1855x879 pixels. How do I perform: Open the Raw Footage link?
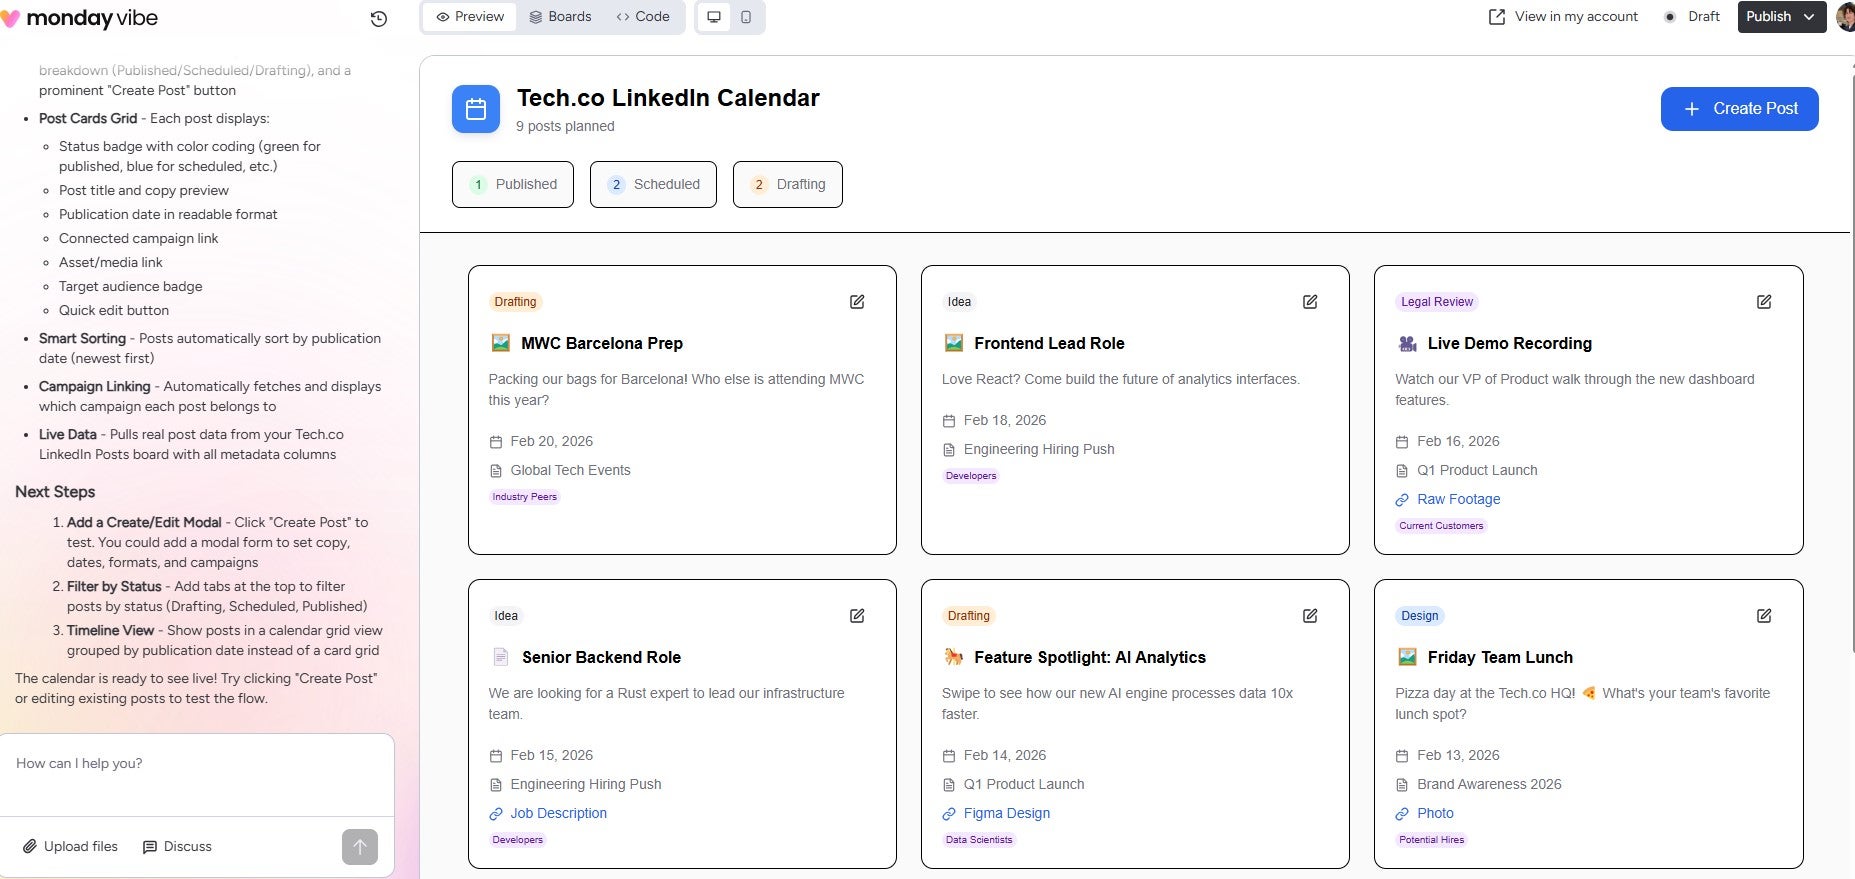(x=1458, y=499)
